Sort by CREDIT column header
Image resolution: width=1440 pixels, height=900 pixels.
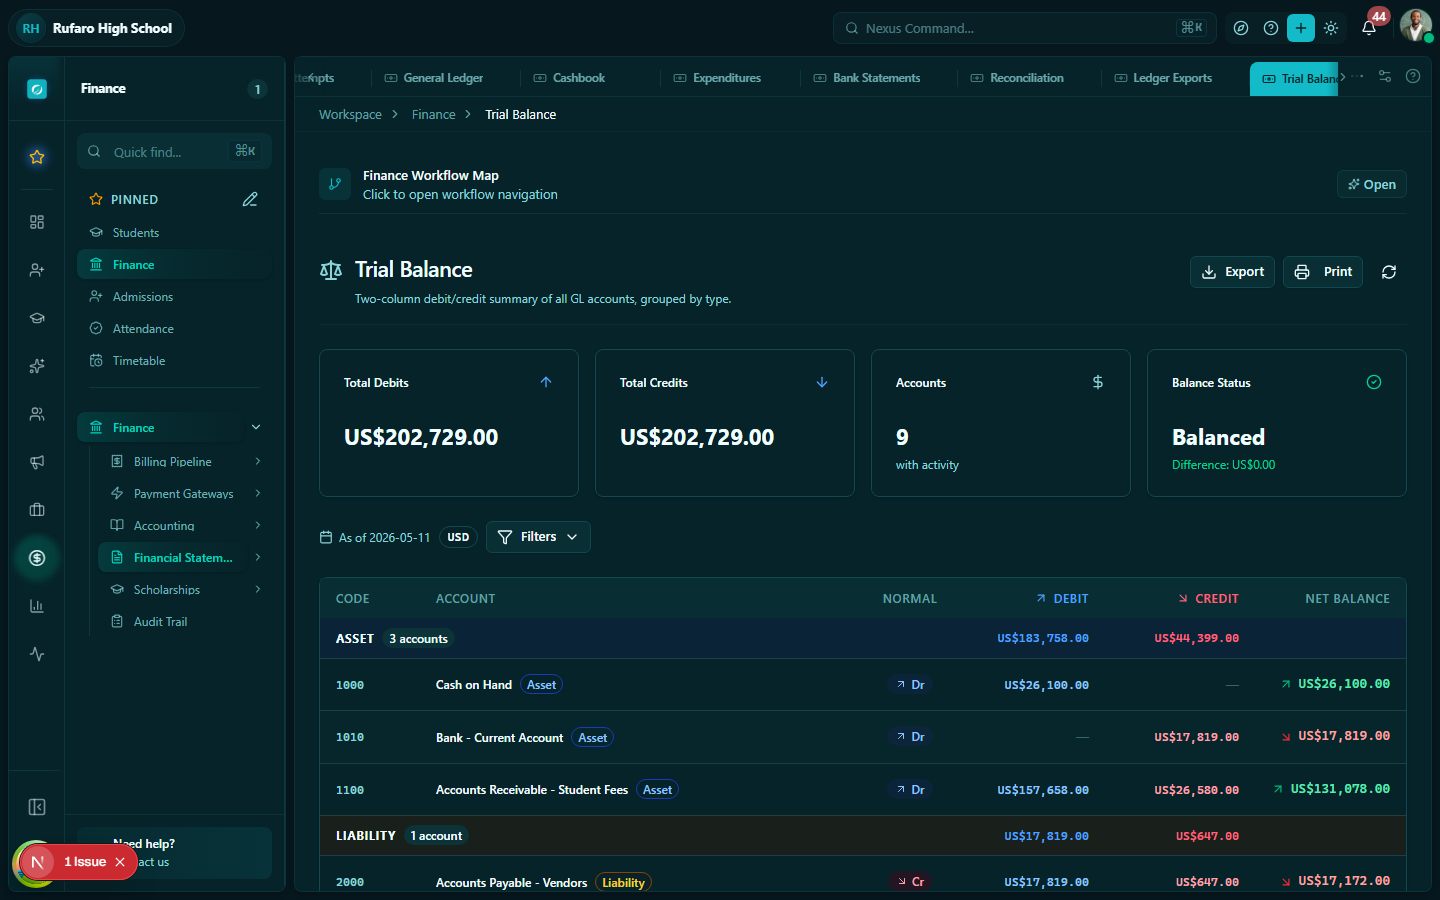point(1209,599)
